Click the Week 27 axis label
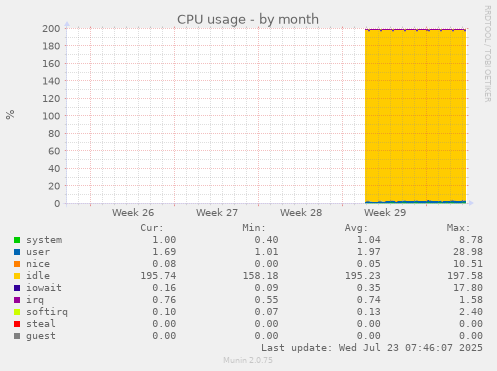This screenshot has width=497, height=371. [217, 213]
